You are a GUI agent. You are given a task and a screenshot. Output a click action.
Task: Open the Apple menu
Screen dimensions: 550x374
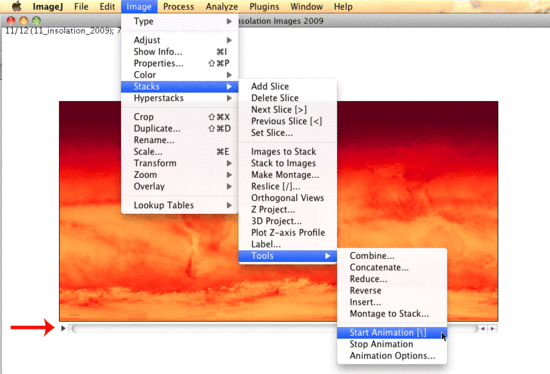pyautogui.click(x=17, y=6)
